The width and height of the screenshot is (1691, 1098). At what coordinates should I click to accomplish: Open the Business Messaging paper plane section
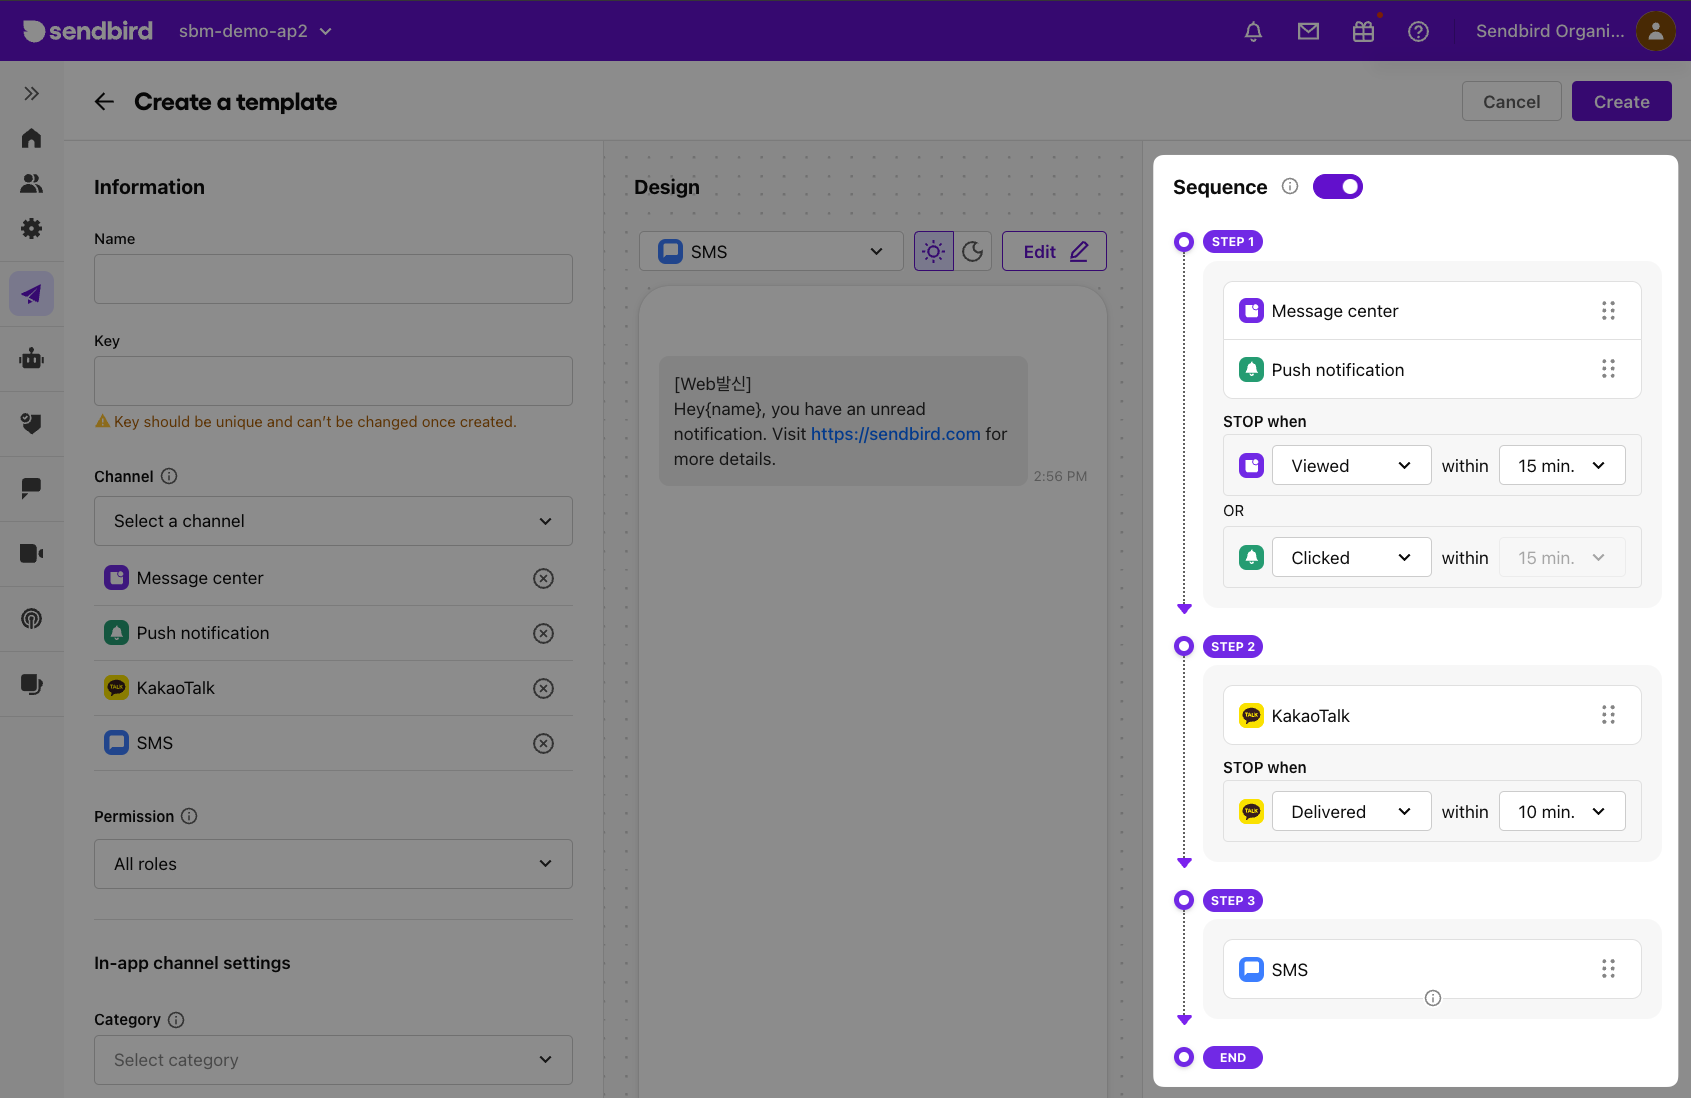point(31,293)
